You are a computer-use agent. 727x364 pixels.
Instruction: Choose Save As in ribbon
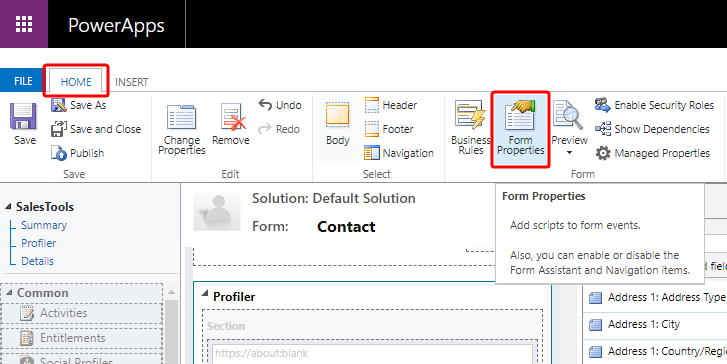tap(79, 105)
